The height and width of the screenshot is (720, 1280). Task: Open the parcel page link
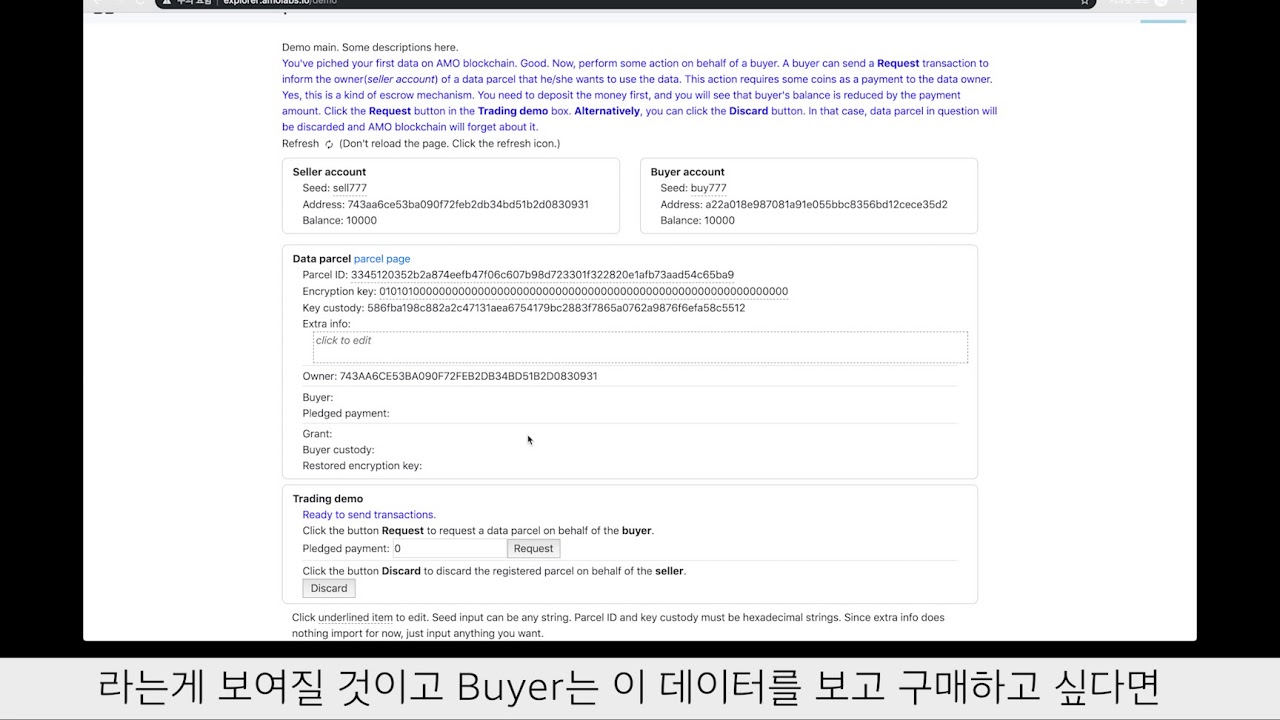382,259
